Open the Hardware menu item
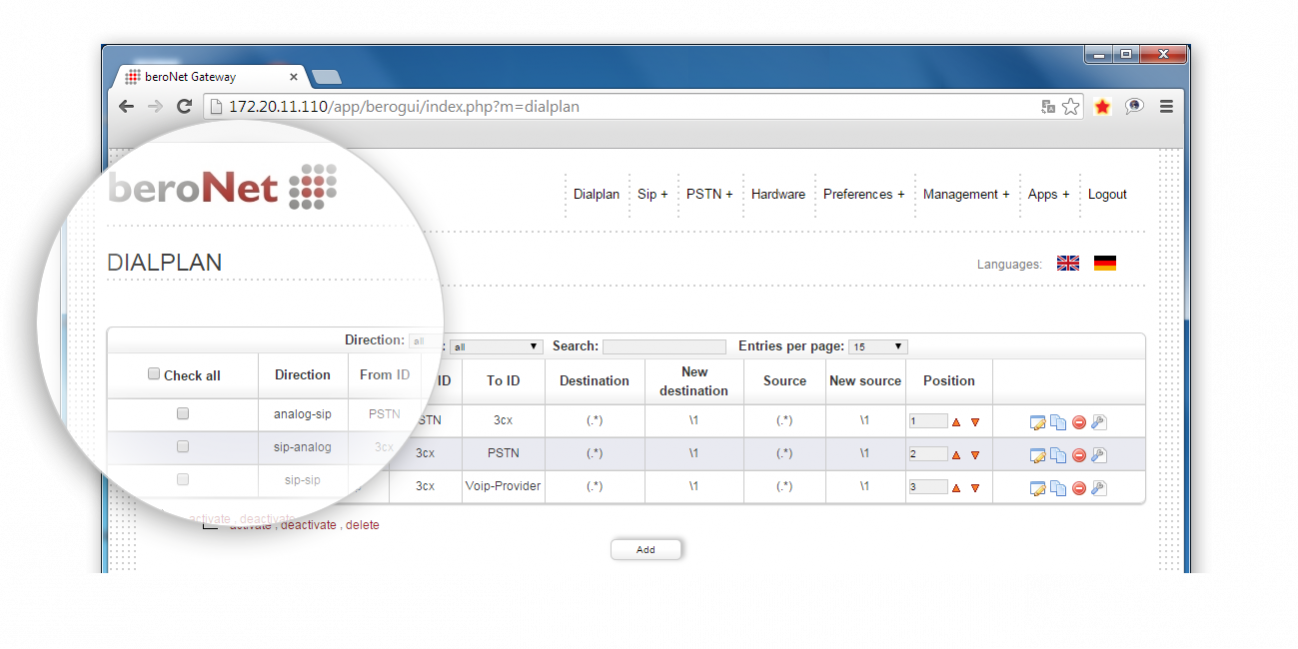 tap(778, 194)
